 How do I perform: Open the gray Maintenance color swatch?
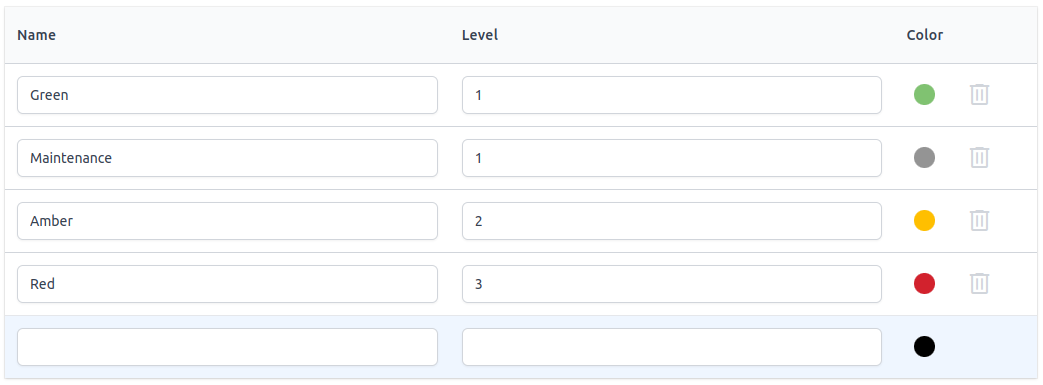924,158
